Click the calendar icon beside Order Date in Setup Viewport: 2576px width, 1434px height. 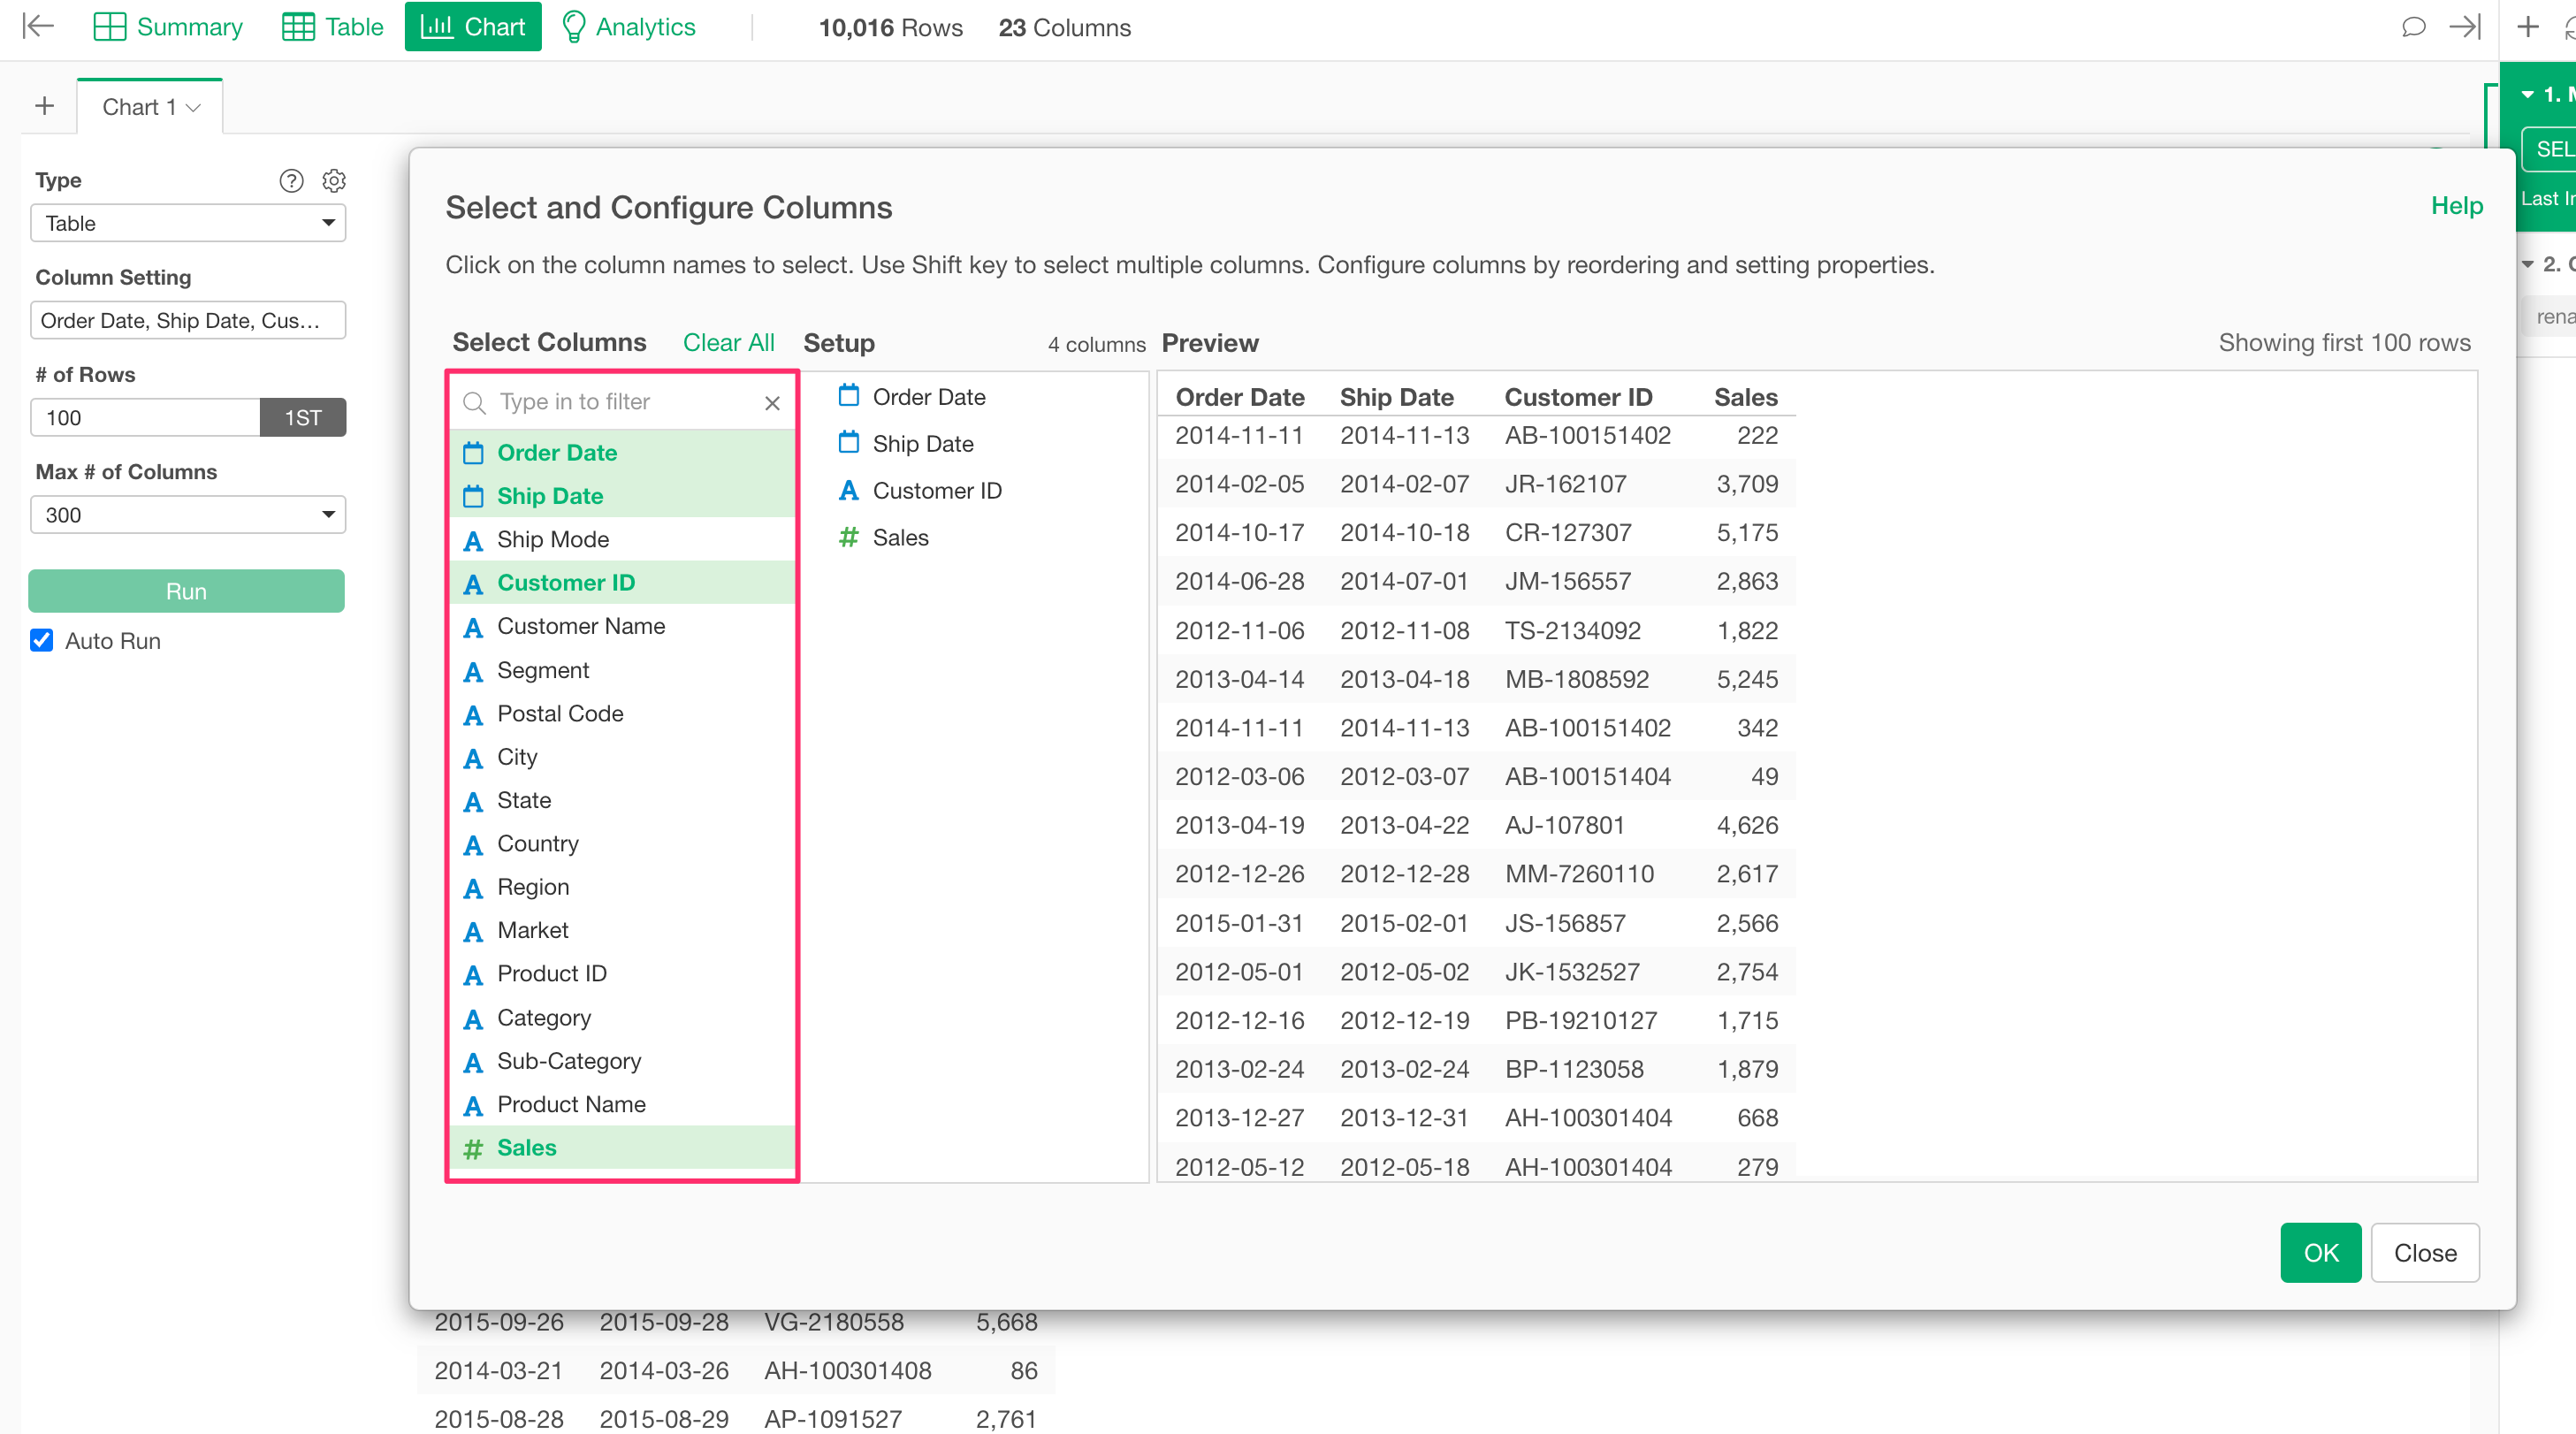click(x=848, y=396)
